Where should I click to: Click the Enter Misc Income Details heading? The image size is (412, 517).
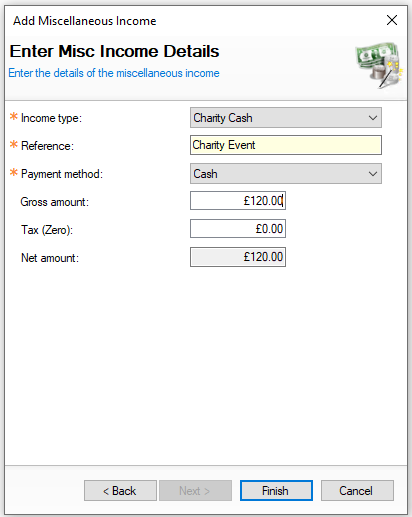coord(114,51)
